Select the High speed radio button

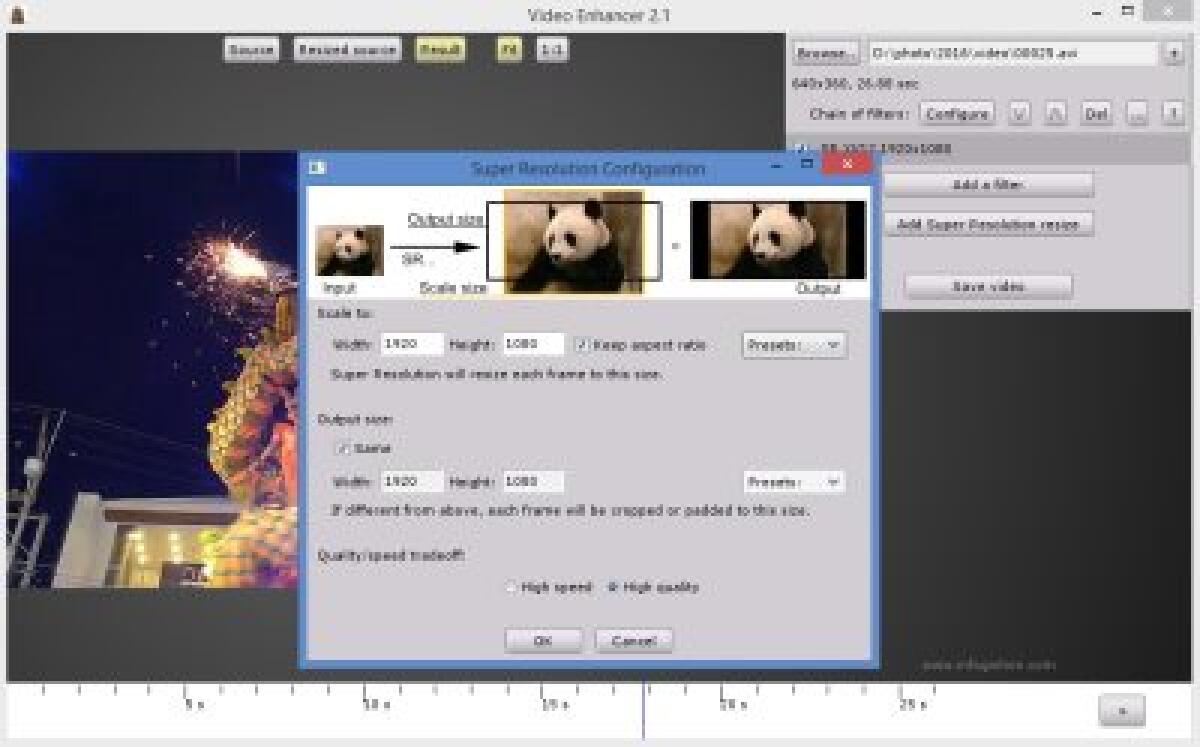(x=510, y=587)
